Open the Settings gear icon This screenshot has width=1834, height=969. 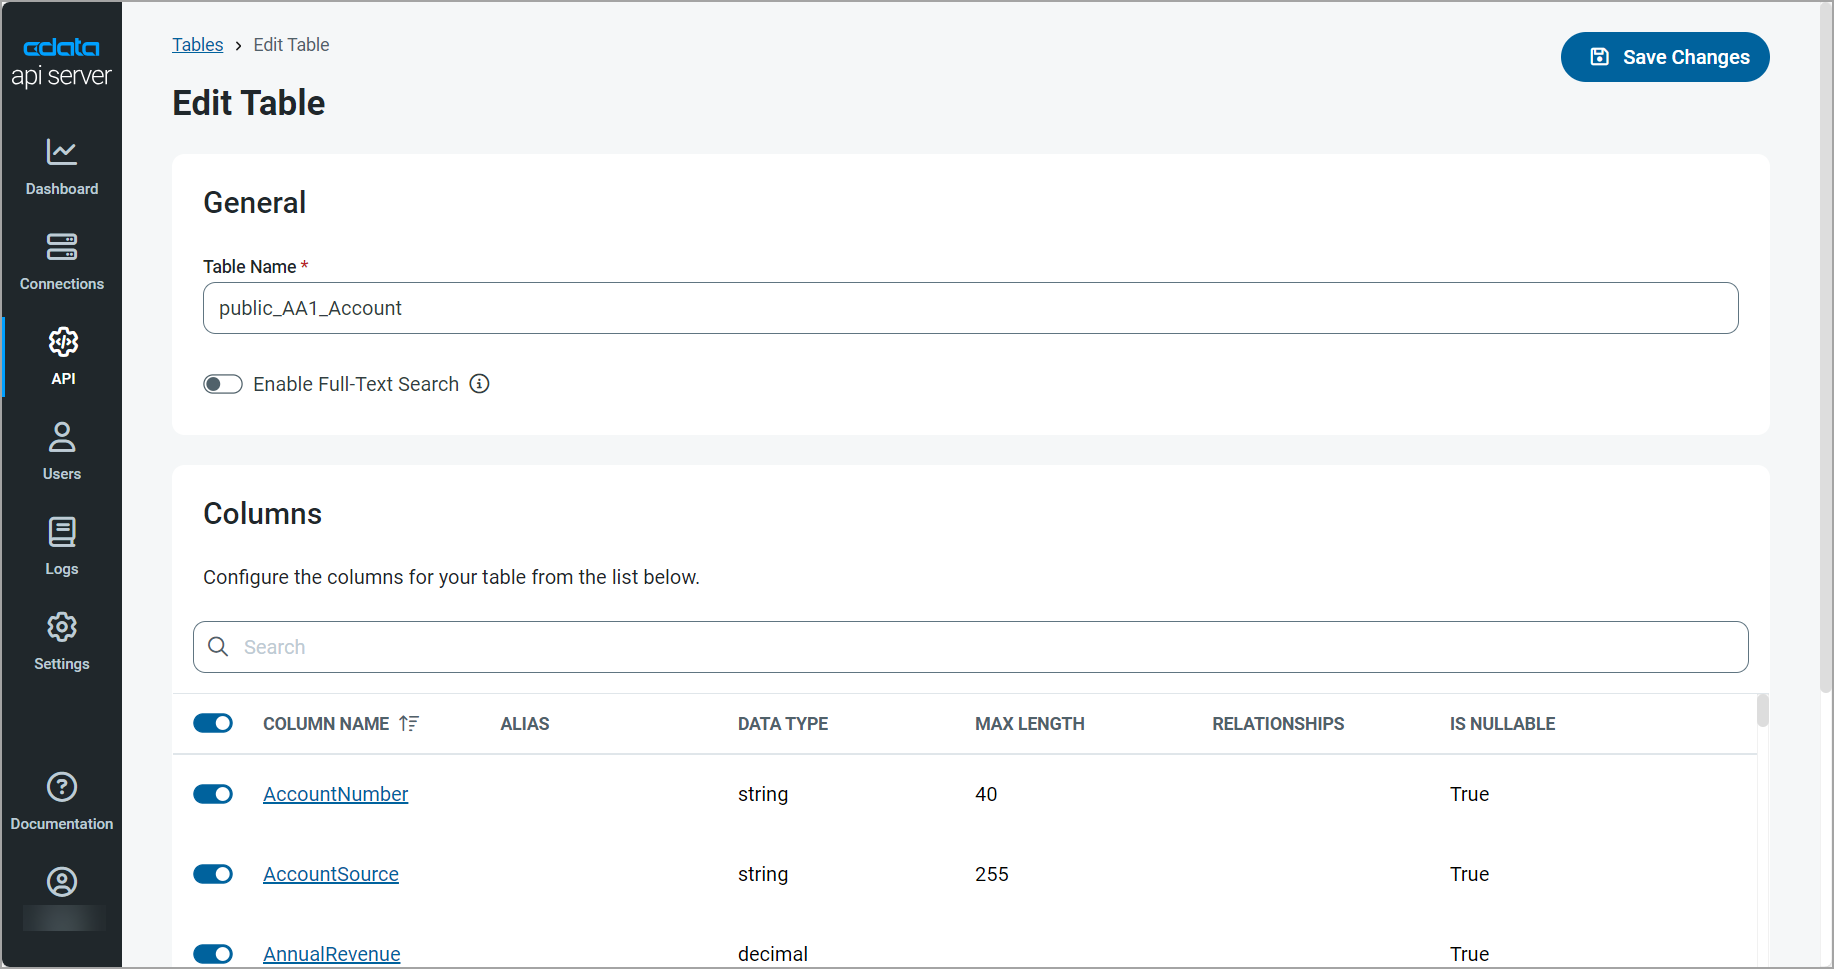point(62,627)
